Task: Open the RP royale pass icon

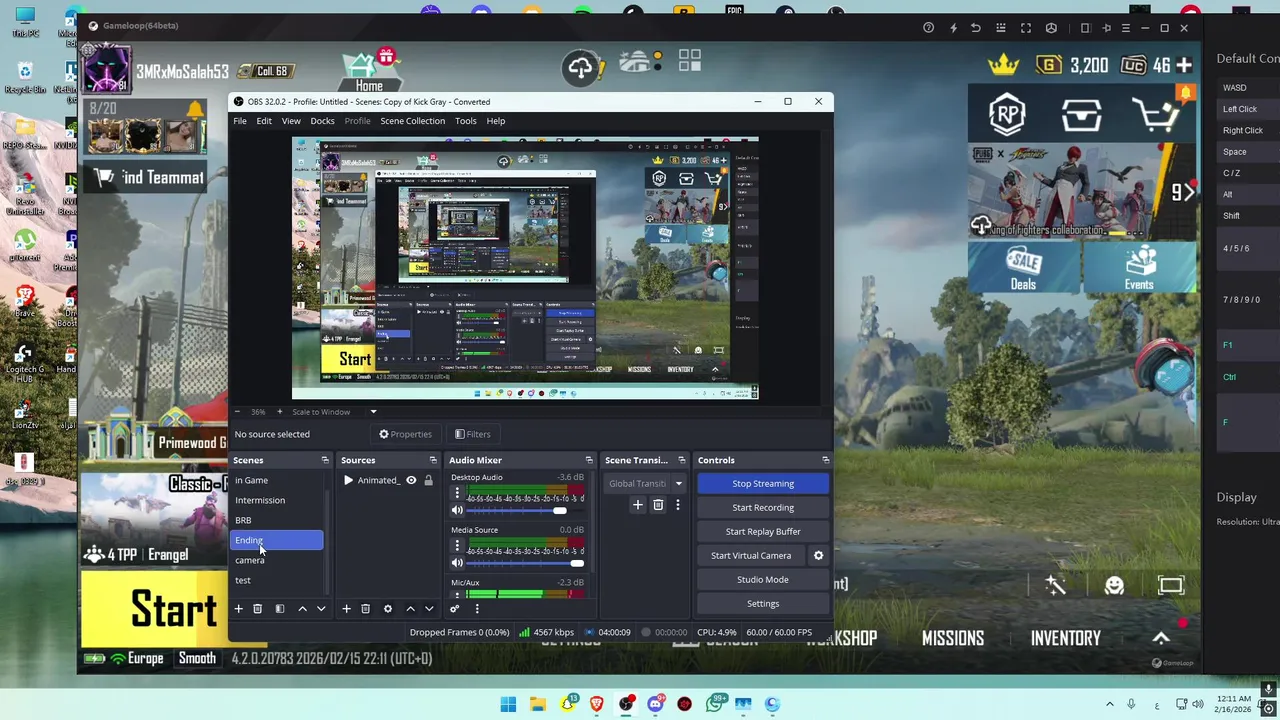Action: pyautogui.click(x=1007, y=115)
